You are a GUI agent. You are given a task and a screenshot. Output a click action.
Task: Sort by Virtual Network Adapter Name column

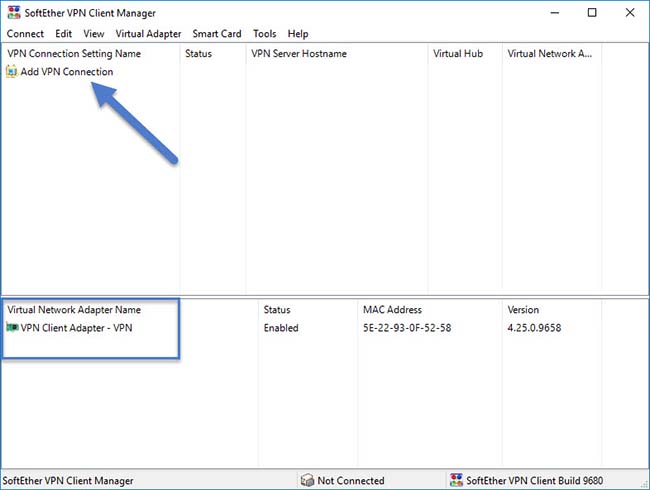tap(130, 310)
